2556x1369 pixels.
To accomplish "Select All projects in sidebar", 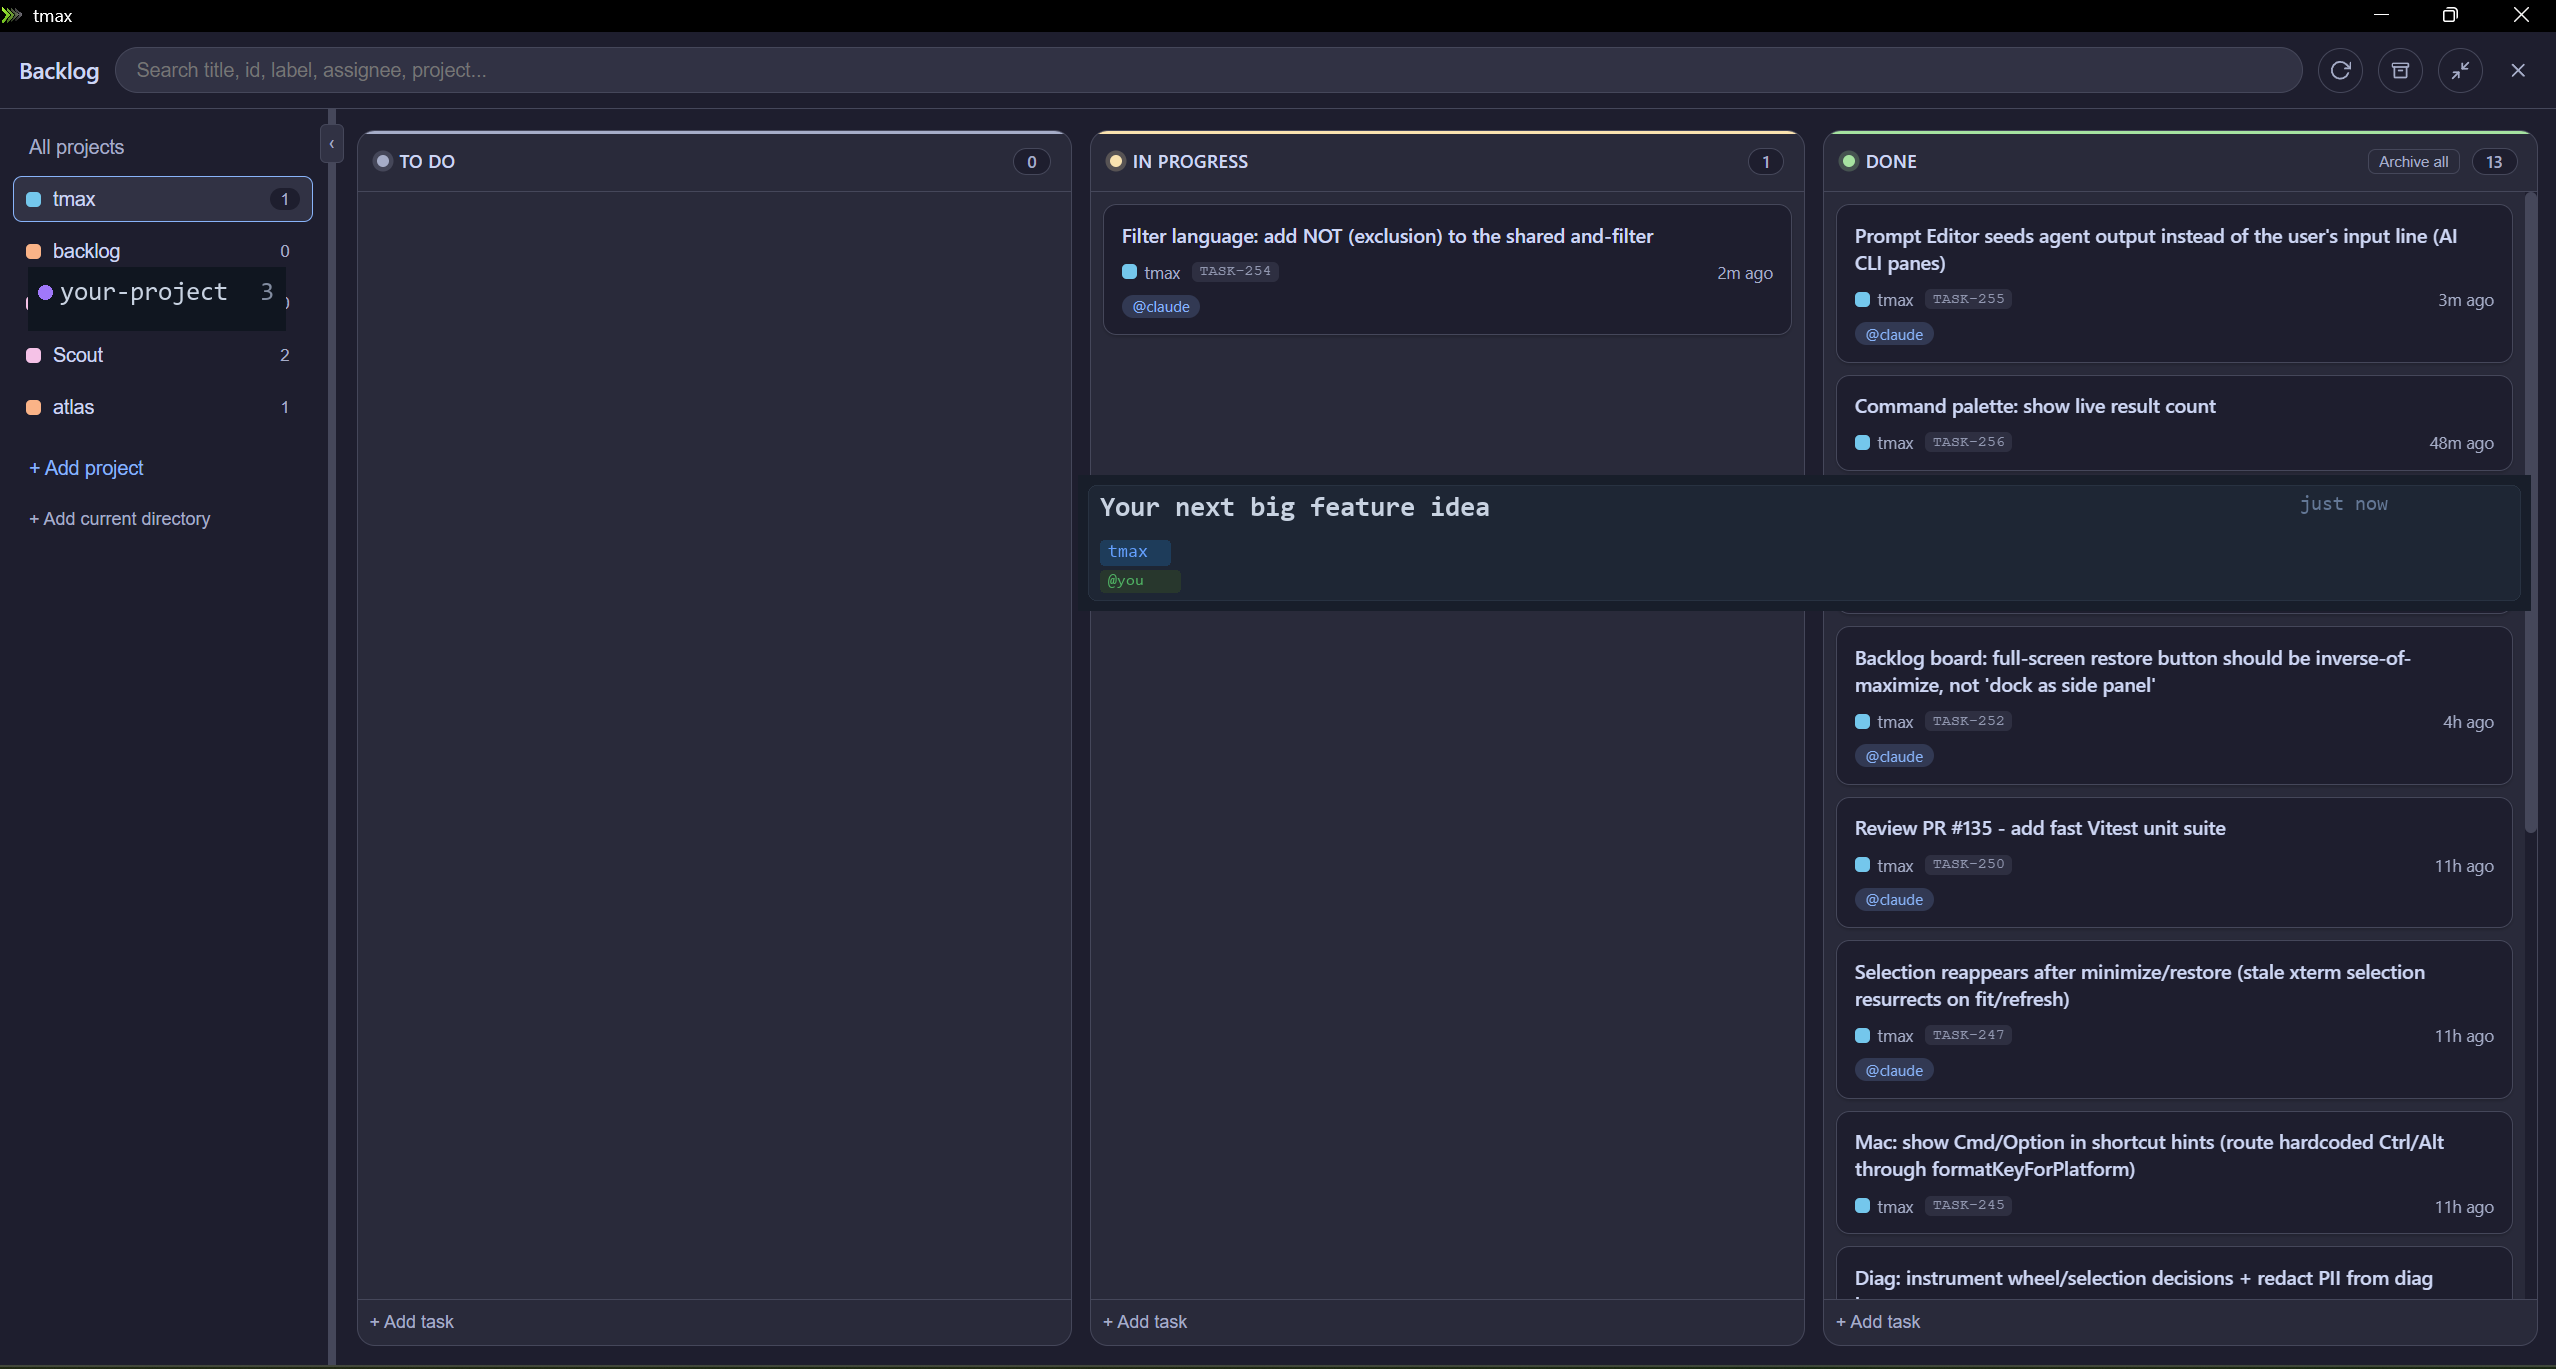I will coord(76,147).
